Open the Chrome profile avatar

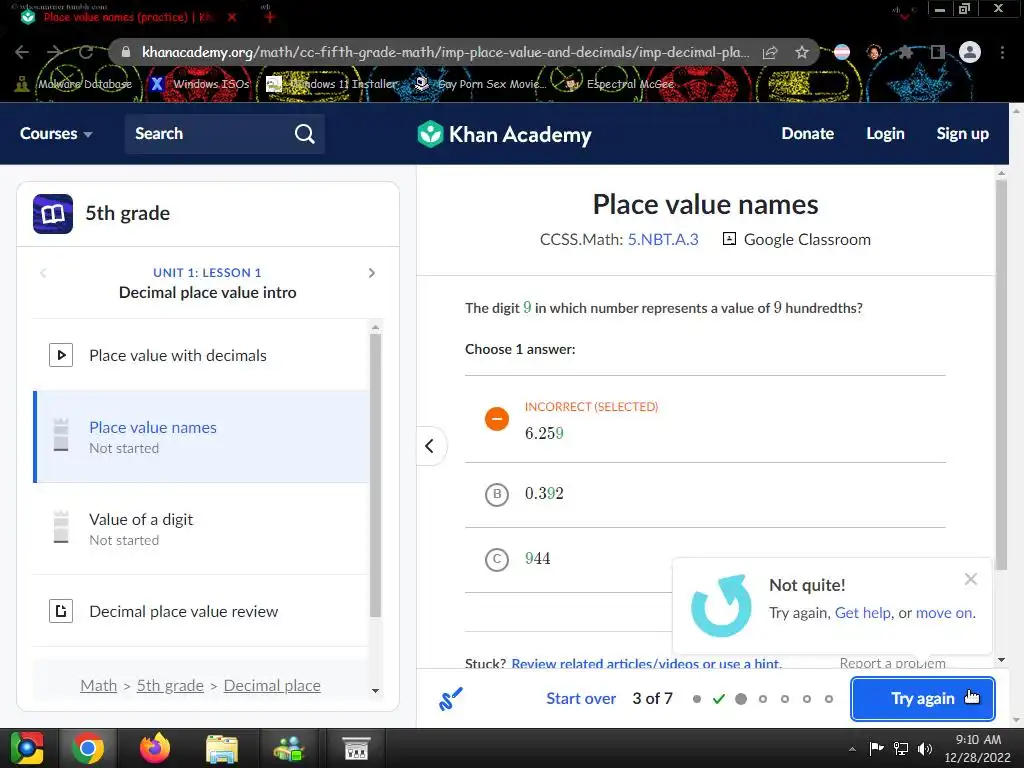tap(970, 52)
